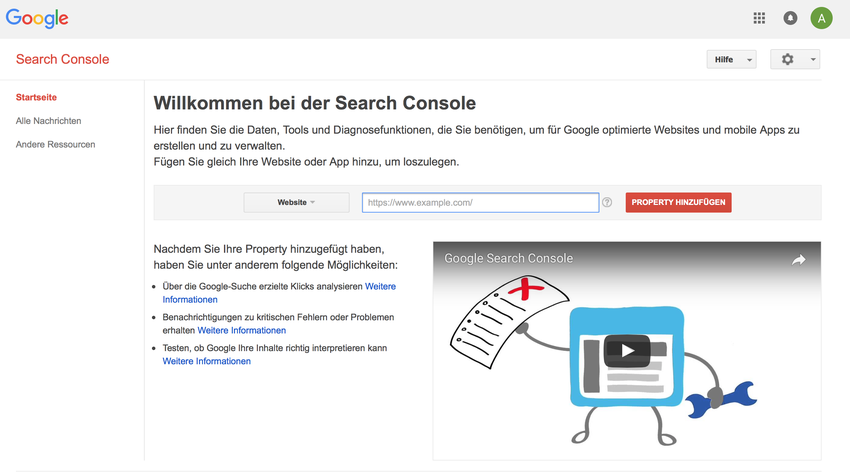Screen dimensions: 850x473
Task: Open the green account avatar A
Action: tap(821, 18)
